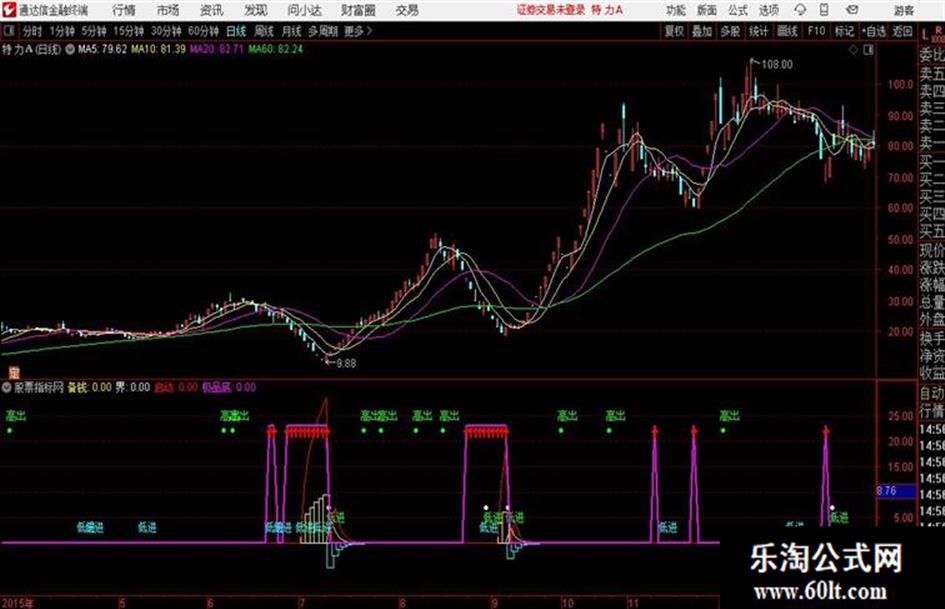The image size is (945, 609).
Task: Click the MA10: 81.39 indicator value
Action: [158, 49]
